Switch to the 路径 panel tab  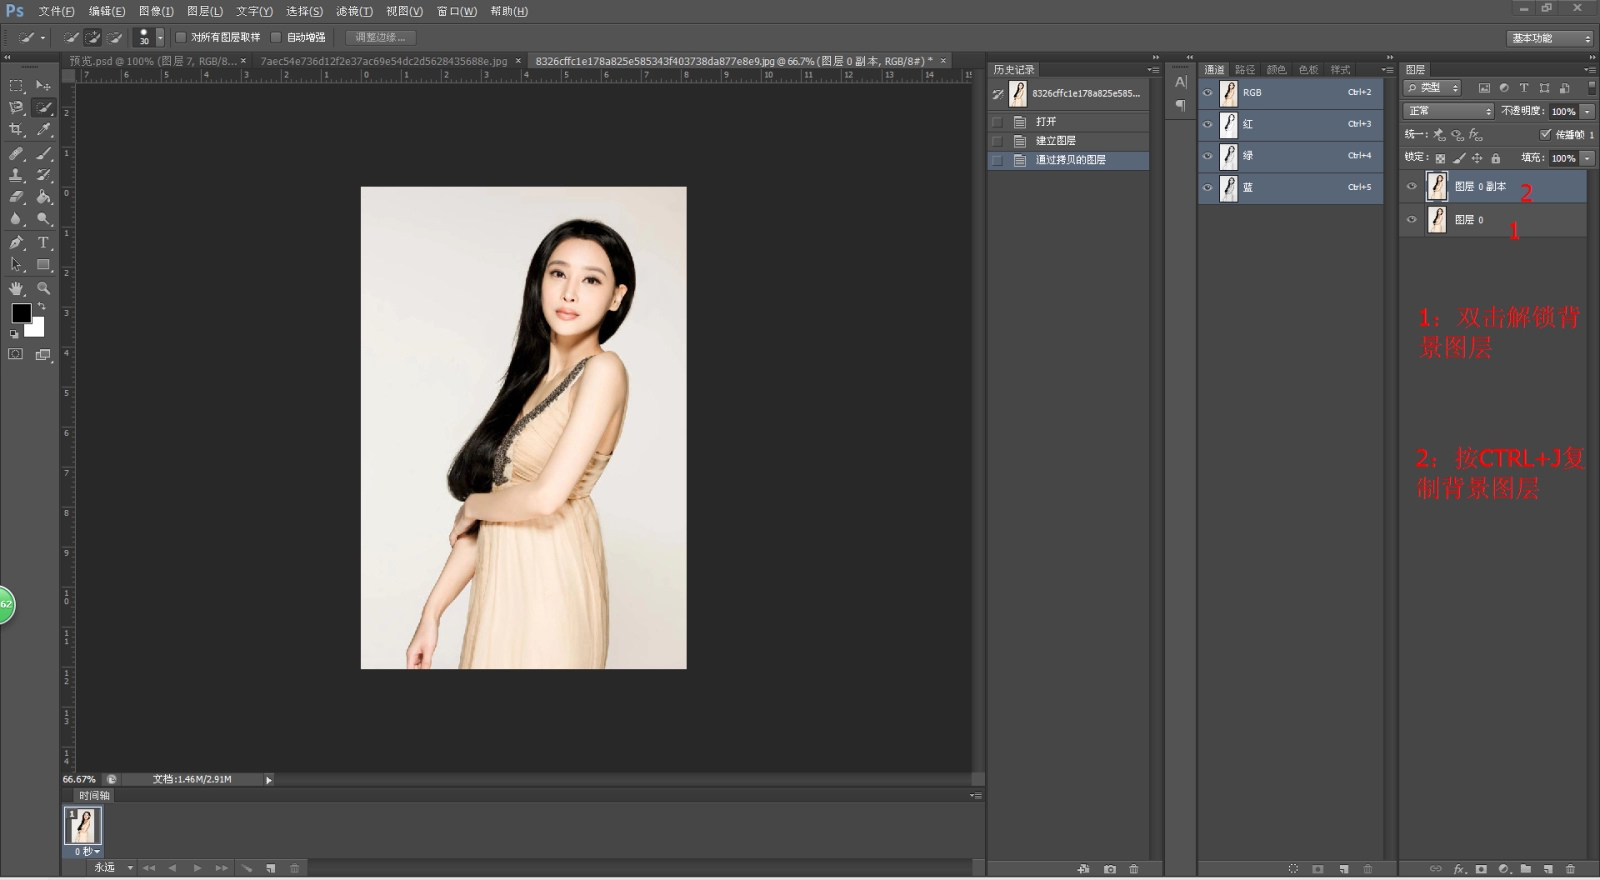click(x=1244, y=70)
